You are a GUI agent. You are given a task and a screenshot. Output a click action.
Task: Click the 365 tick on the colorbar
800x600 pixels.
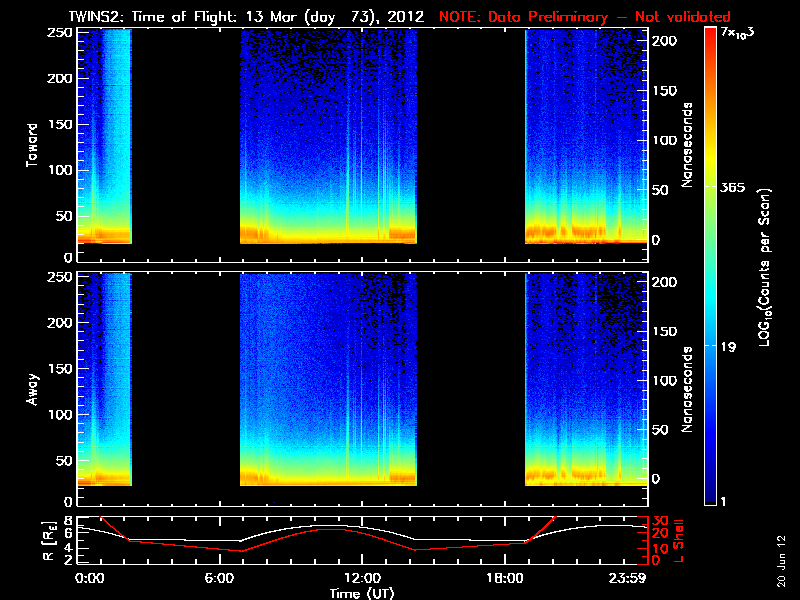pyautogui.click(x=733, y=188)
